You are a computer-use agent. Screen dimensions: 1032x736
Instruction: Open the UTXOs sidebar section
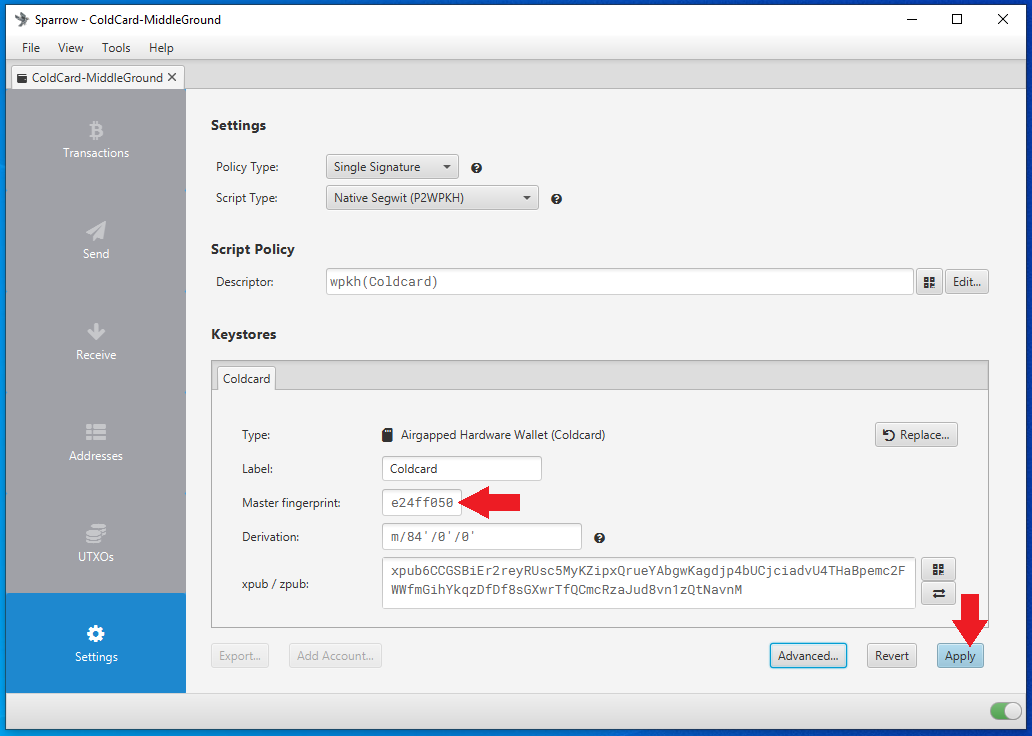coord(96,543)
